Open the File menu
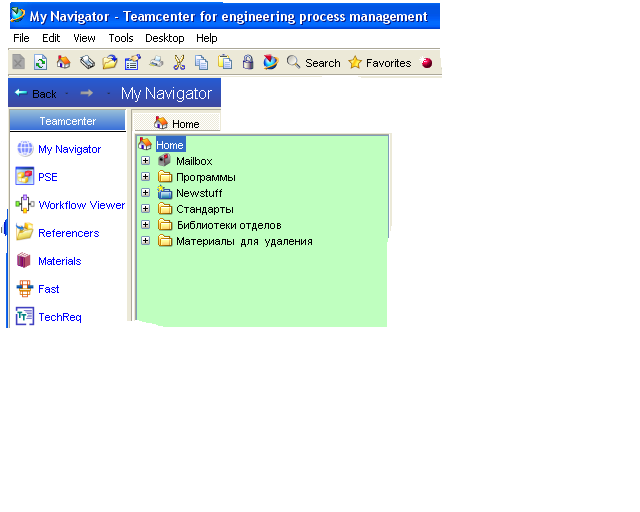Viewport: 640px width, 512px height. point(21,38)
